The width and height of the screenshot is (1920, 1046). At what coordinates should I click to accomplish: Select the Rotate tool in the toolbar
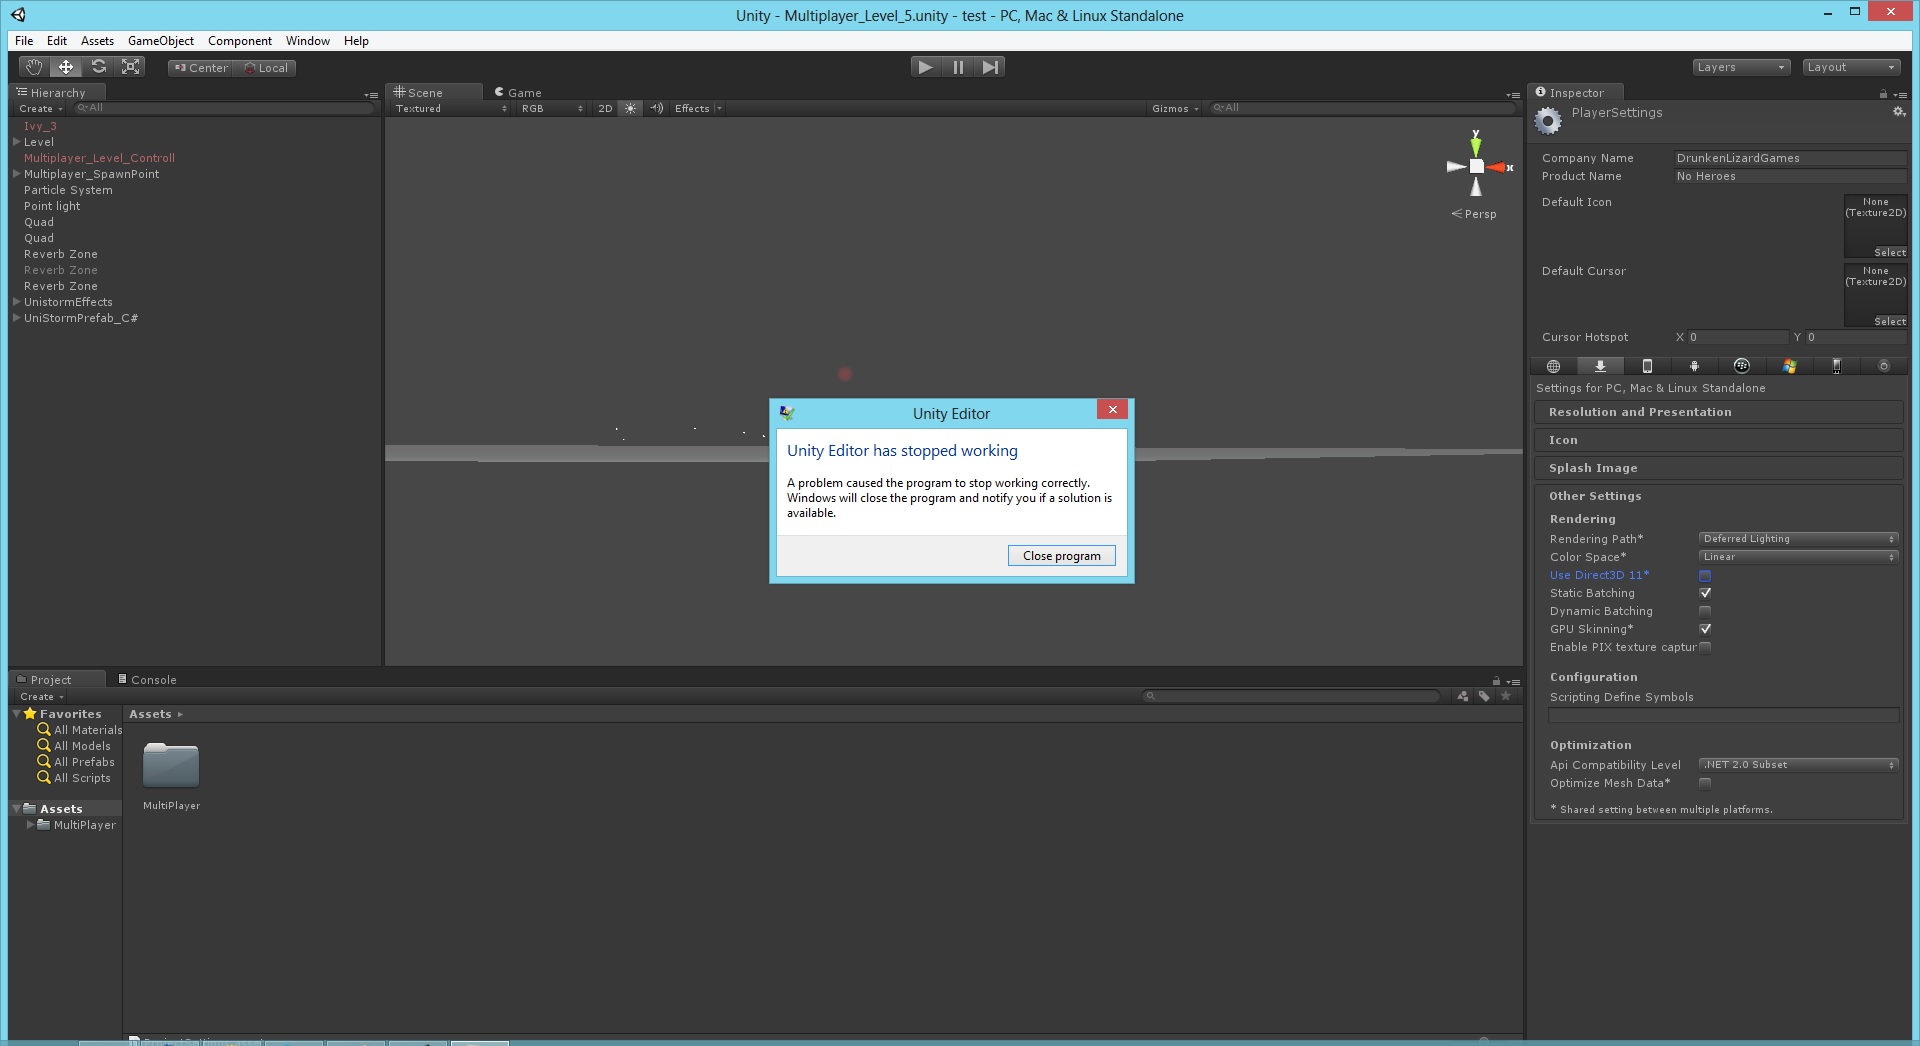tap(99, 66)
